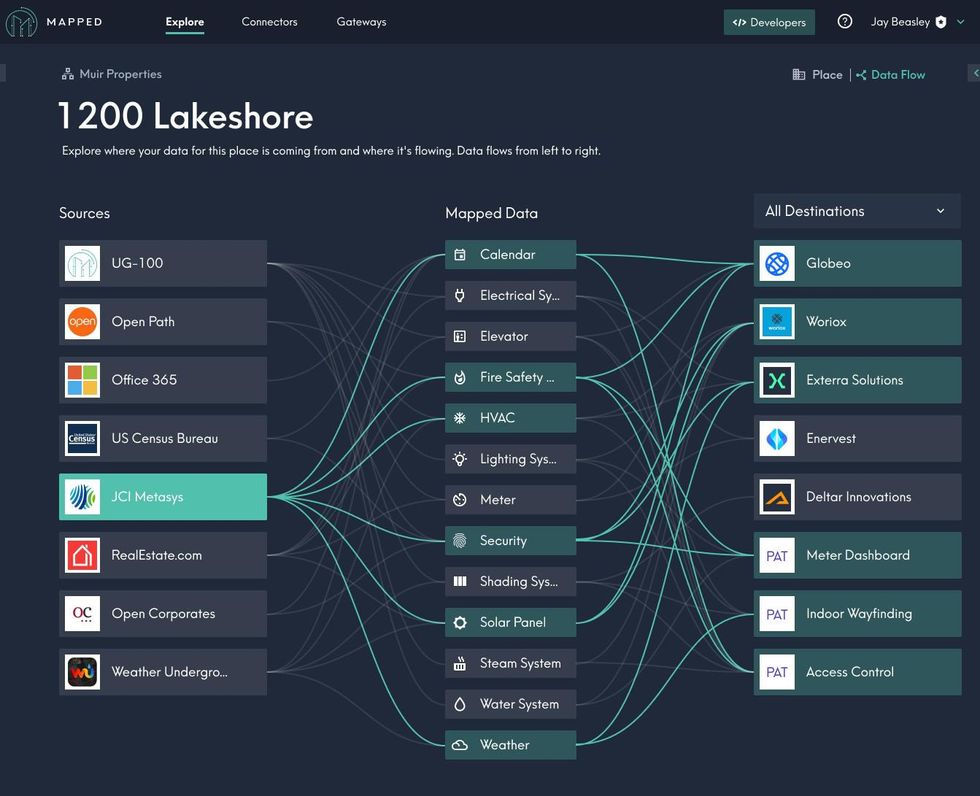The image size is (980, 796).
Task: Switch to the Place view
Action: point(818,75)
